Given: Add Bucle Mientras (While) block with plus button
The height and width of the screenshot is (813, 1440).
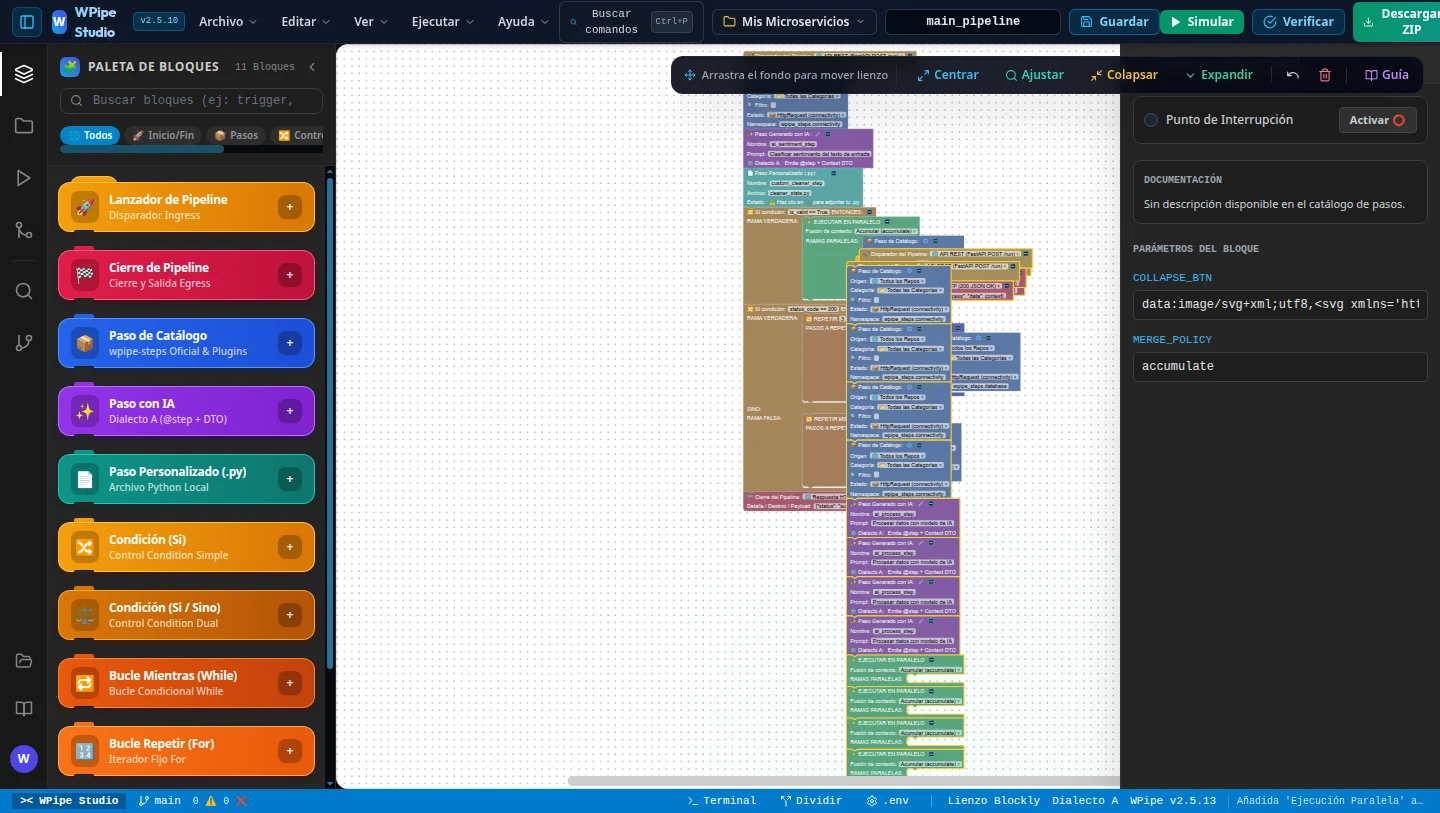Looking at the screenshot, I should point(290,683).
